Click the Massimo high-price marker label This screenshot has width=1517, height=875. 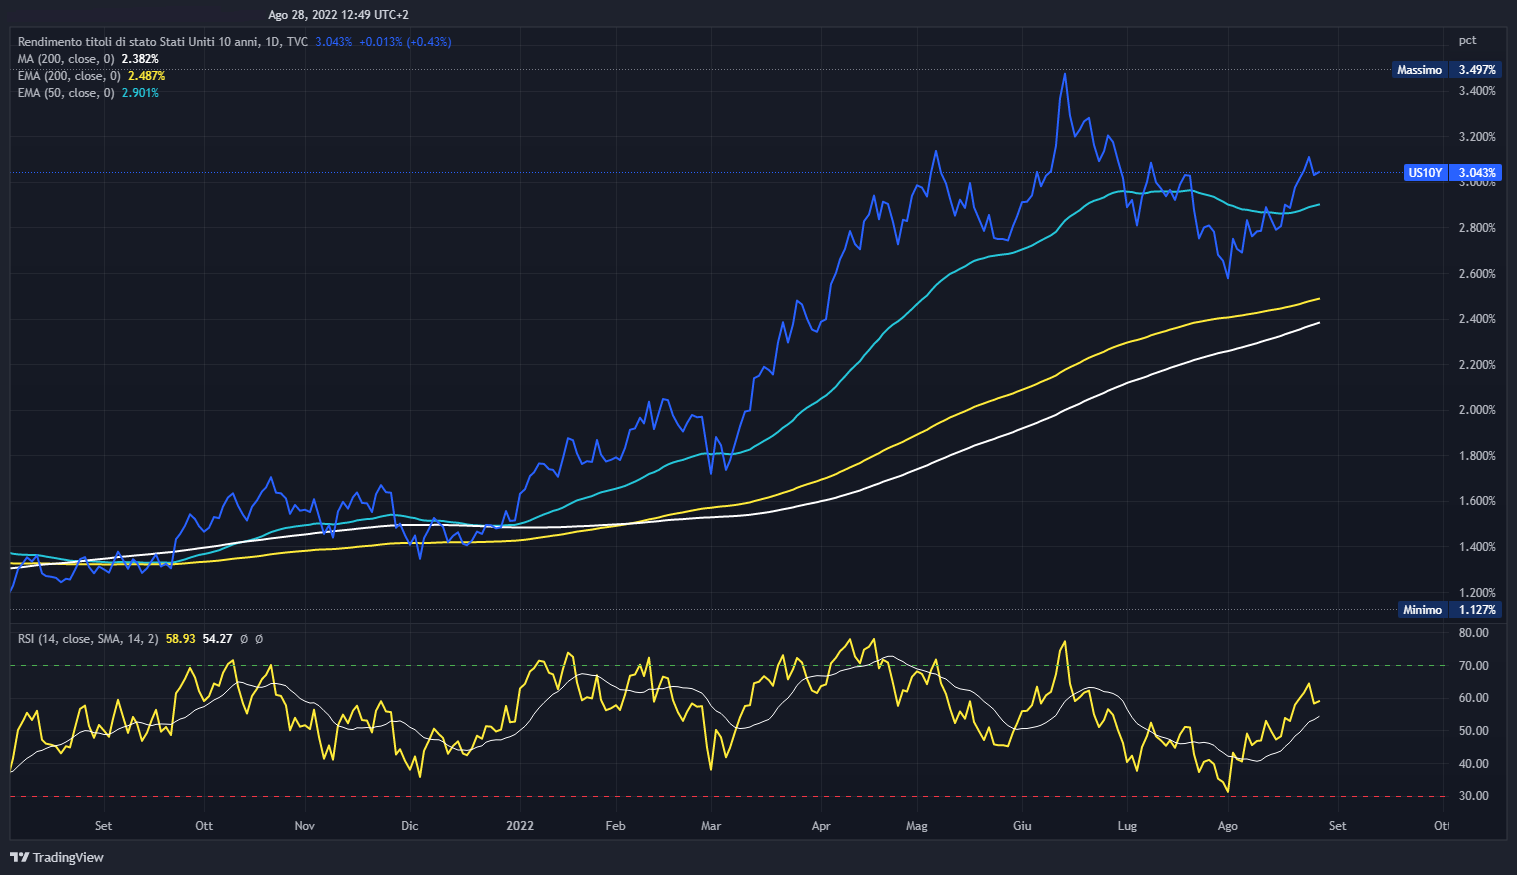[1419, 70]
